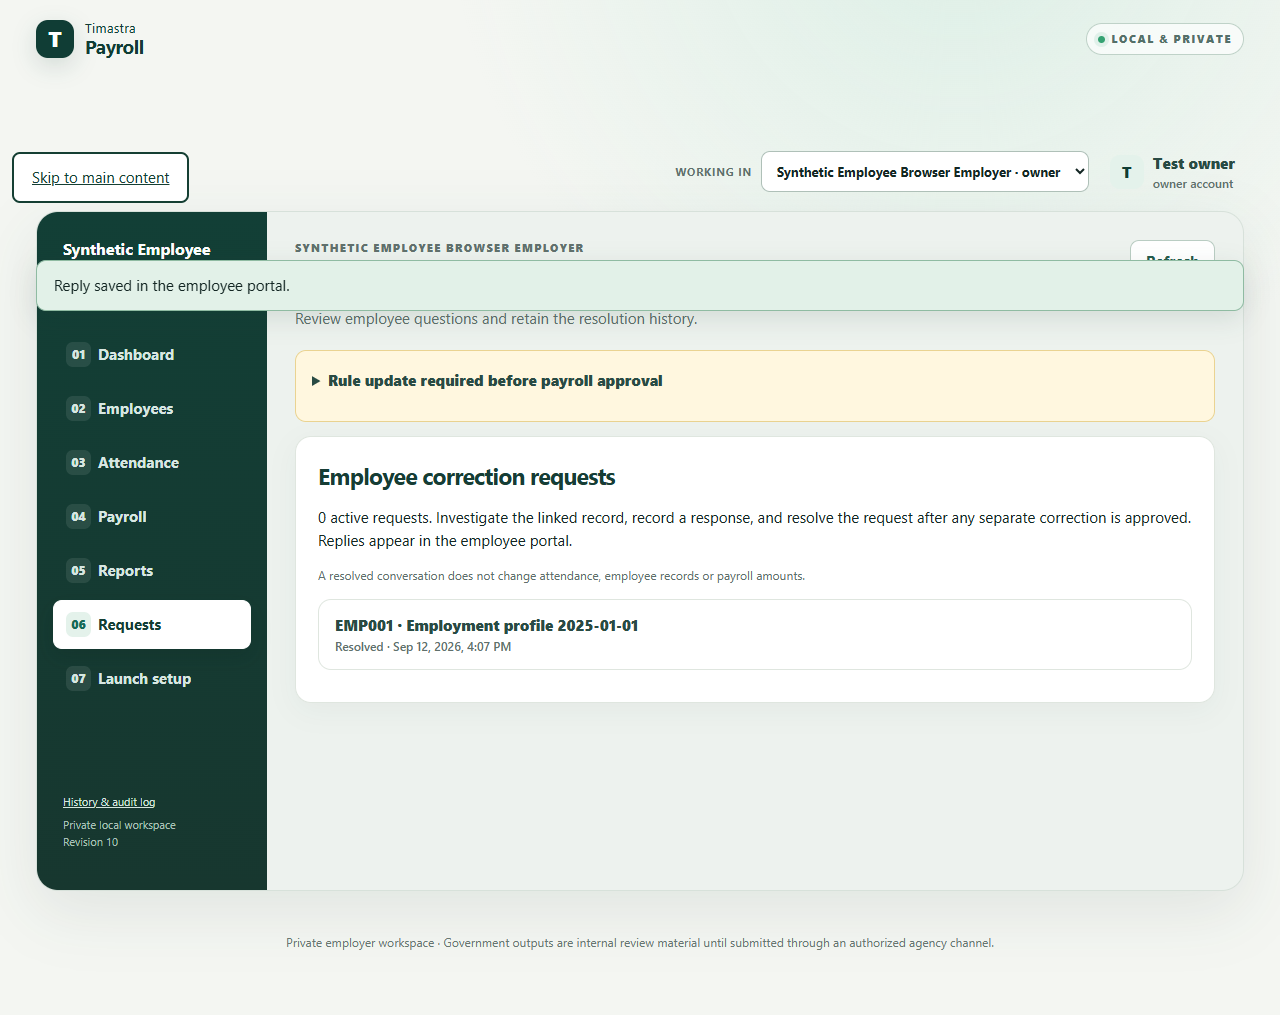Open the EMP001 Employment profile request
This screenshot has width=1280, height=1015.
pyautogui.click(x=755, y=635)
